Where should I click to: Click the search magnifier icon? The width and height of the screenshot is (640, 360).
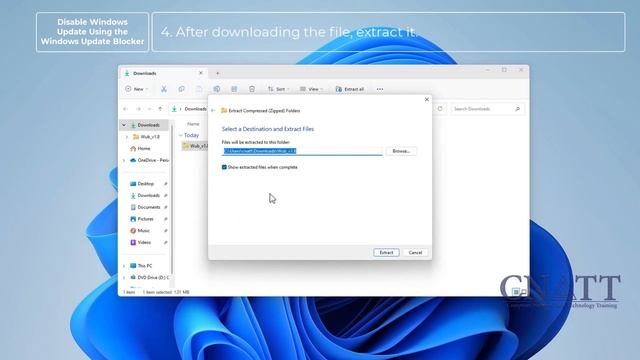point(517,109)
